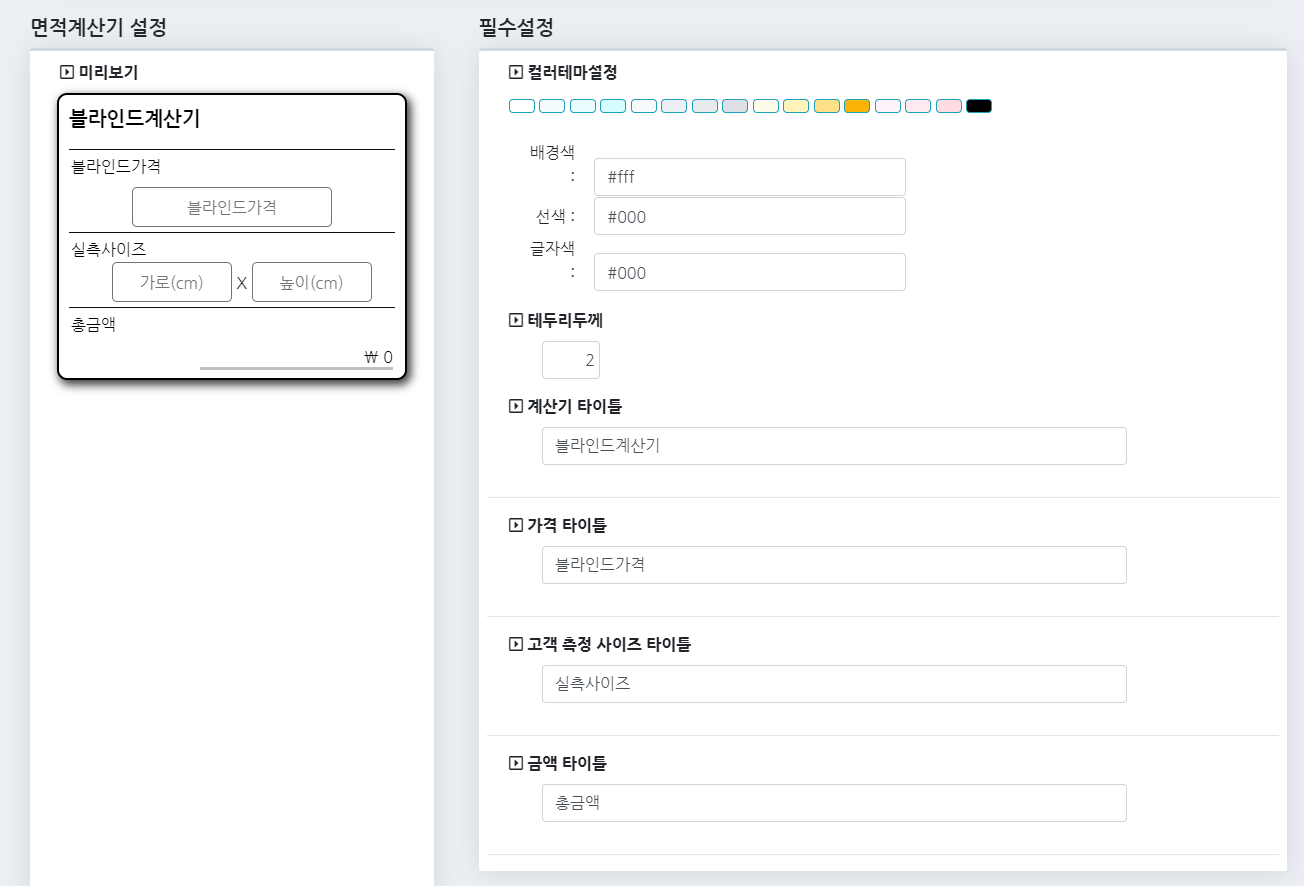Click the 선색 color code input
Screen dimensions: 1304x886
[749, 216]
